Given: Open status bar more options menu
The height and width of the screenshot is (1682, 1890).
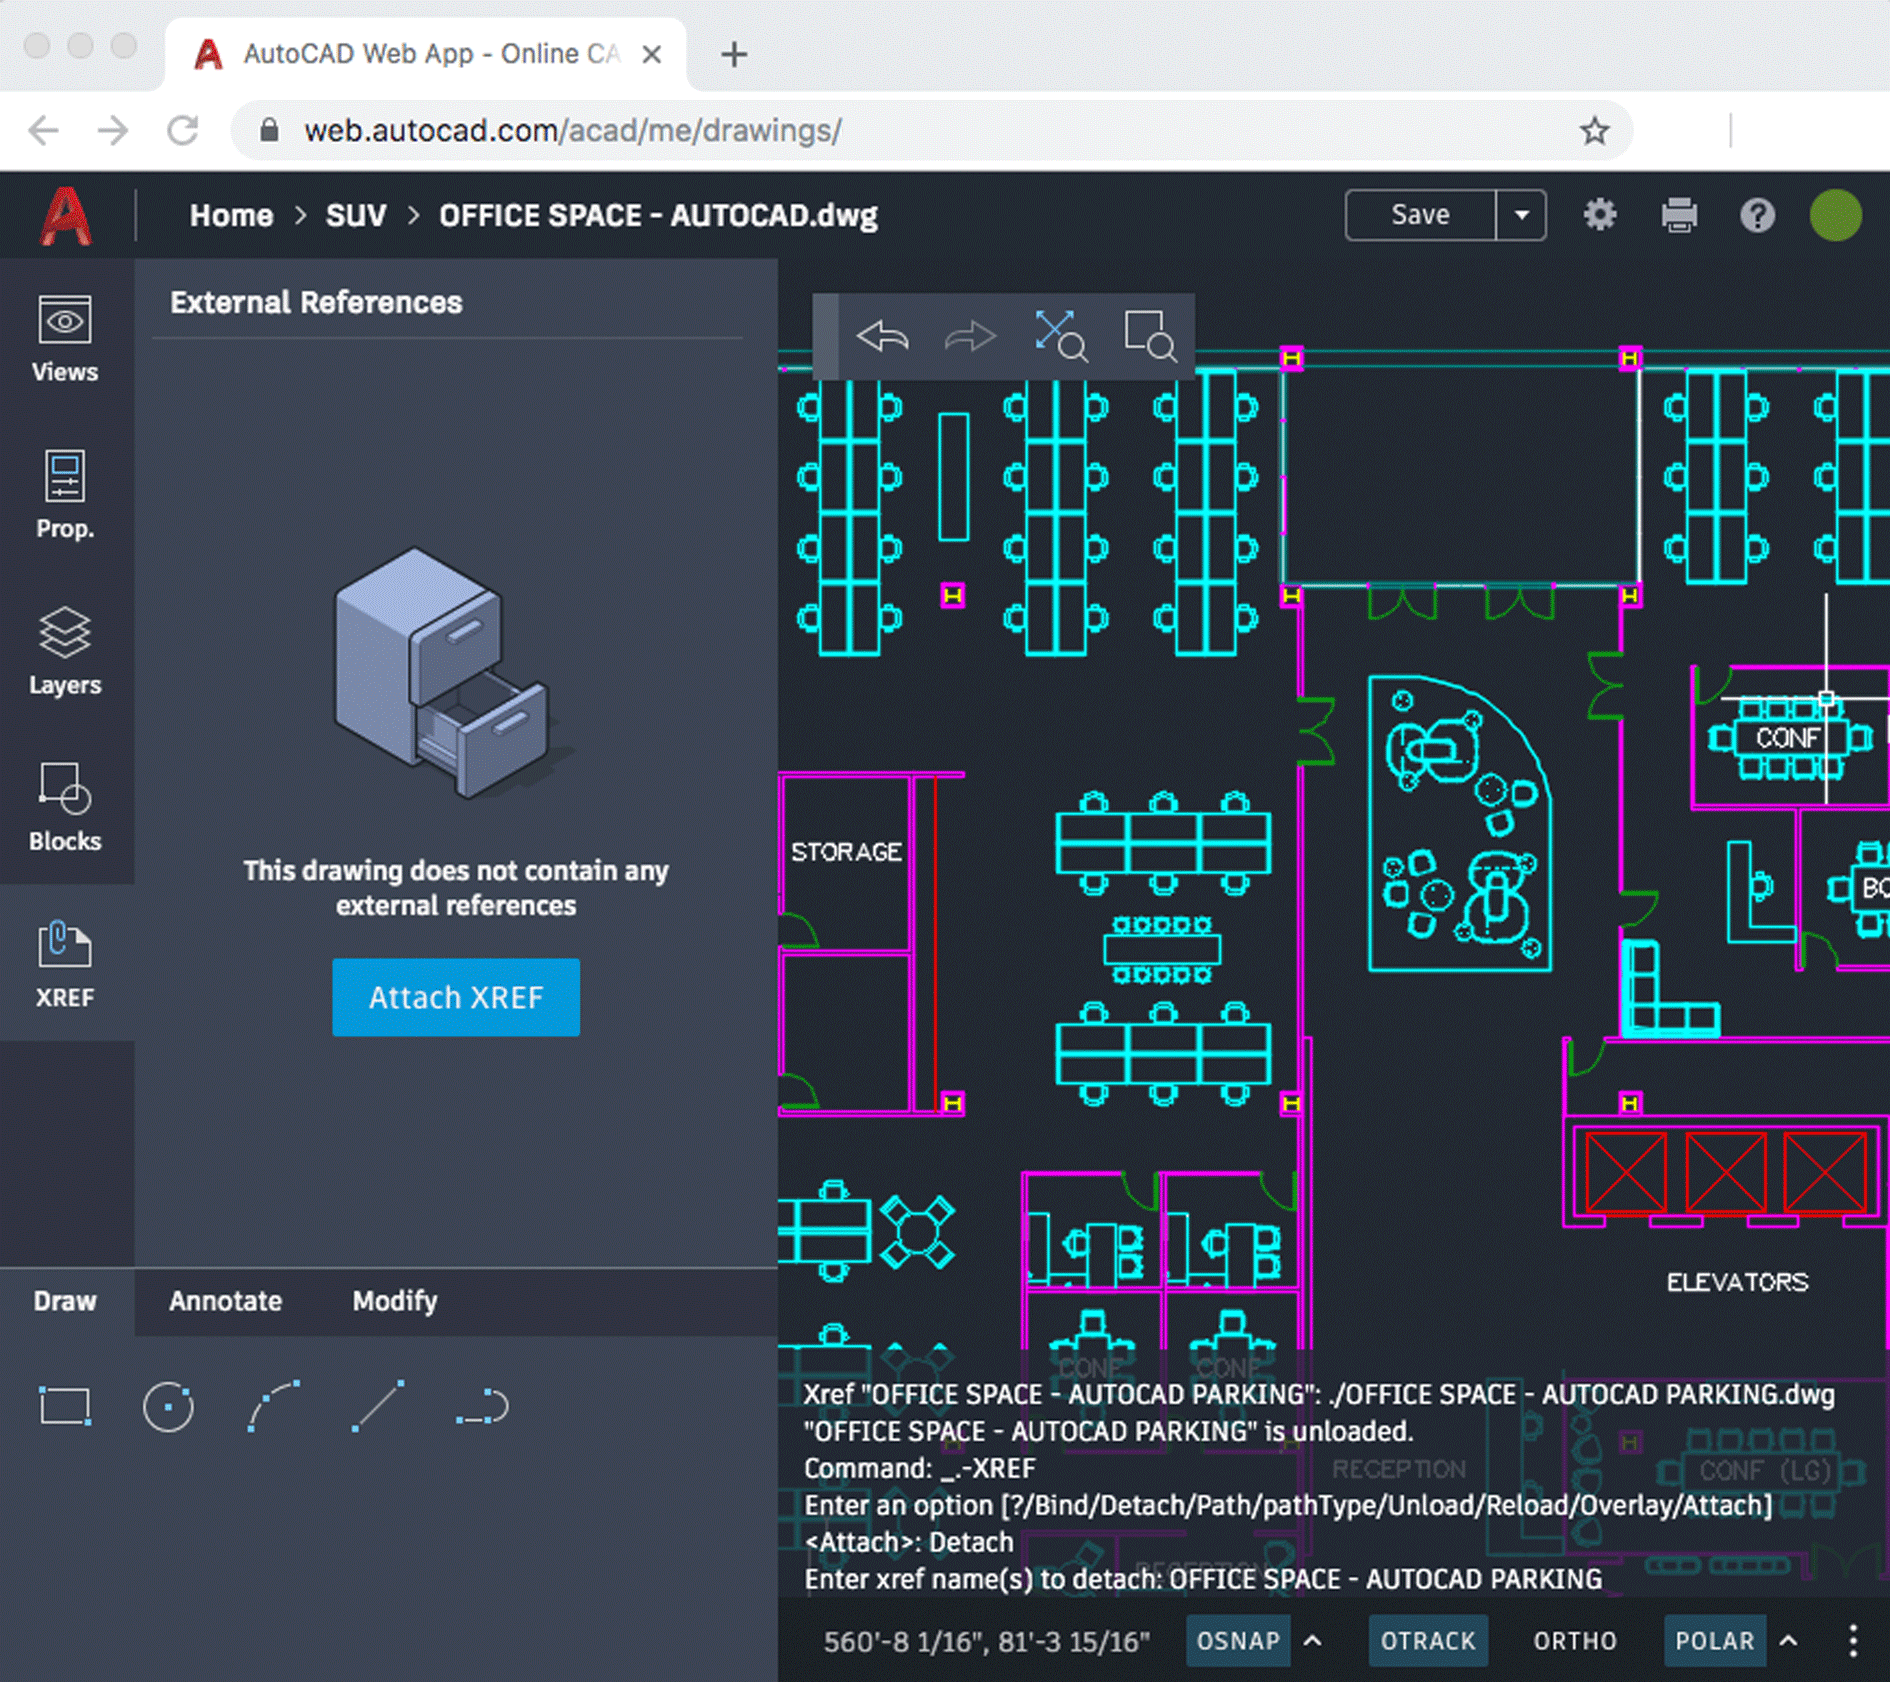Looking at the screenshot, I should [x=1853, y=1641].
